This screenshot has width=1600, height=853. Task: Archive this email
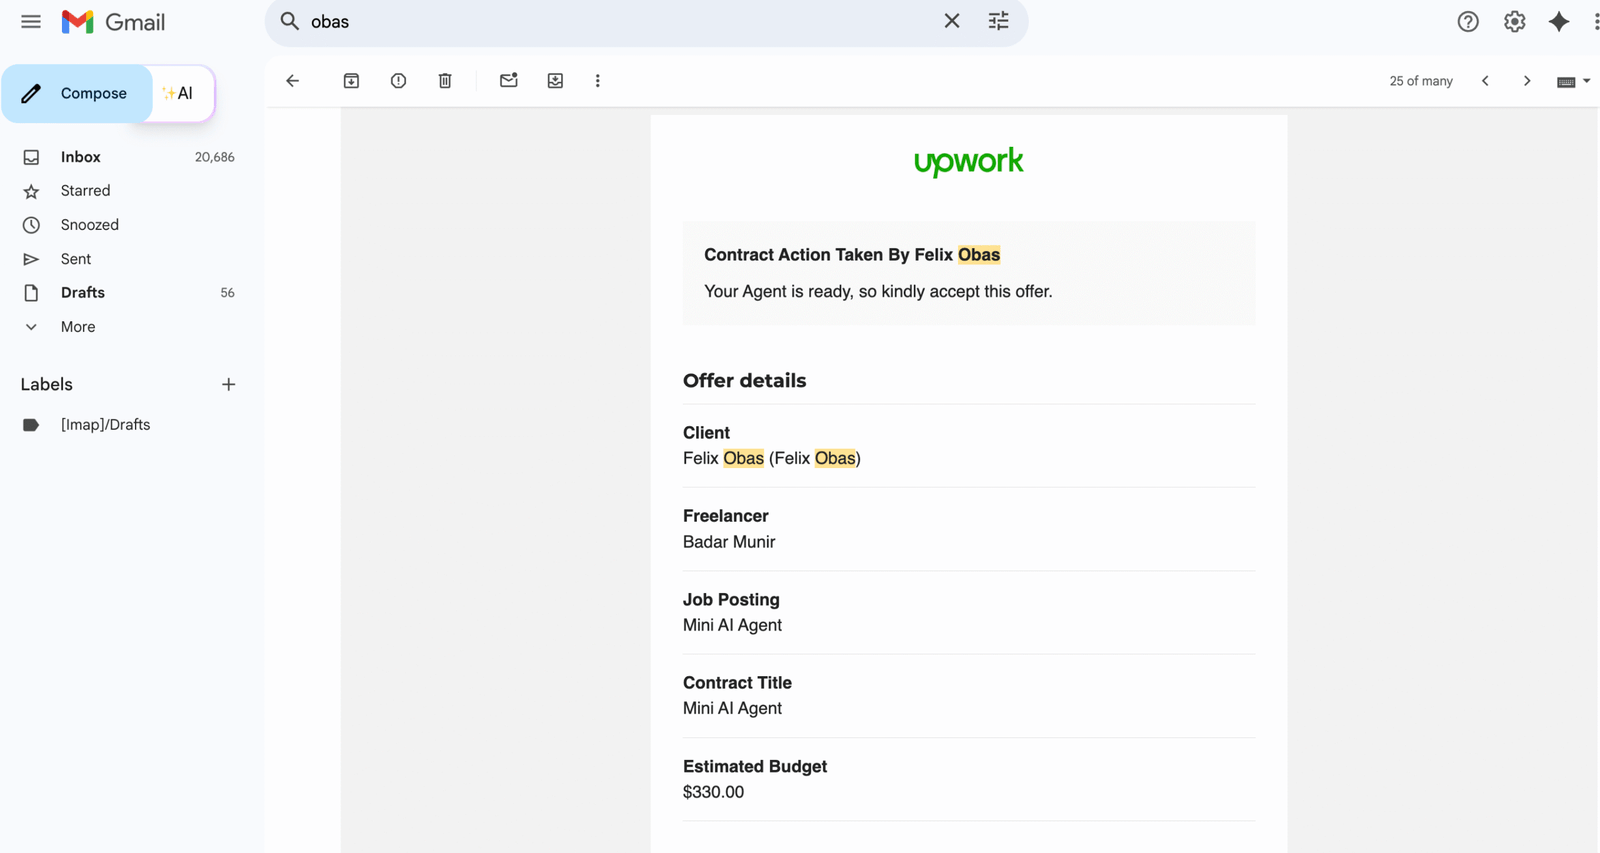tap(351, 81)
